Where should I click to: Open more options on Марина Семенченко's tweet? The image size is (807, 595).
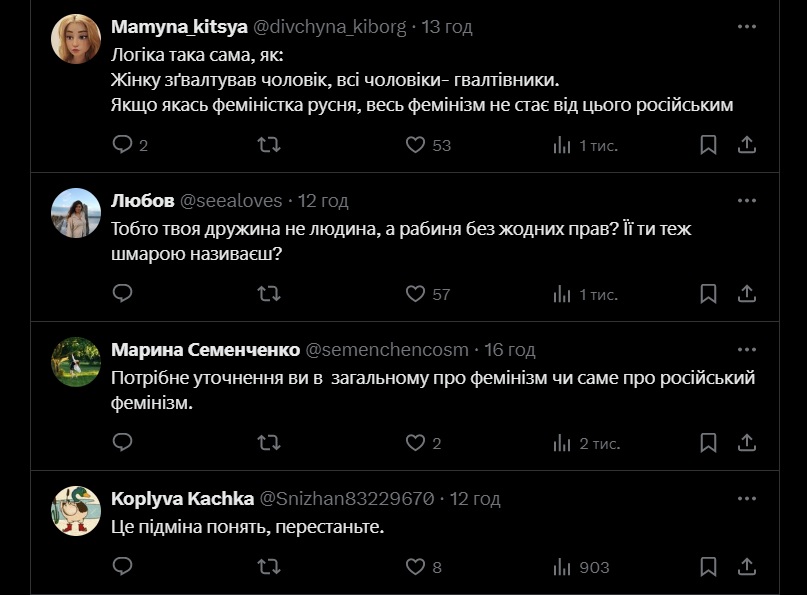coord(746,349)
